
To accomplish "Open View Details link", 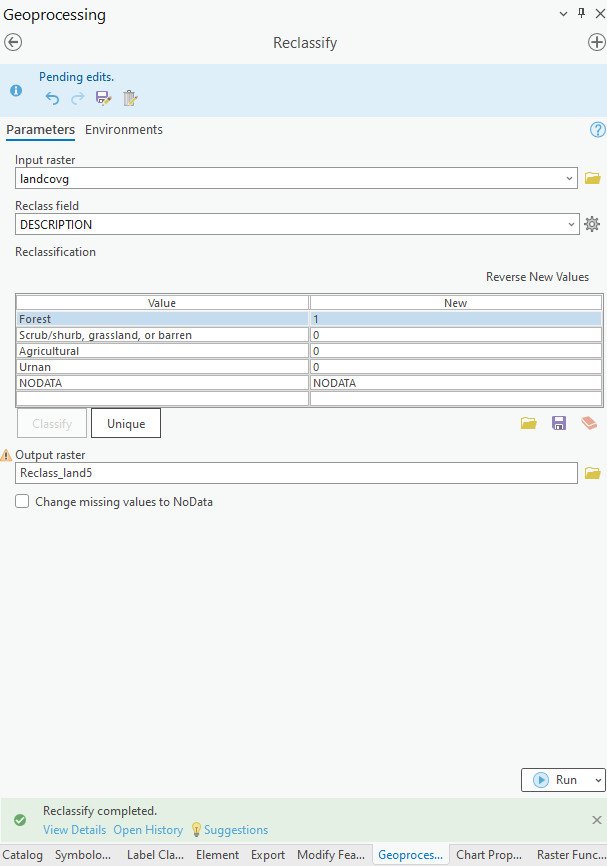I will 75,830.
